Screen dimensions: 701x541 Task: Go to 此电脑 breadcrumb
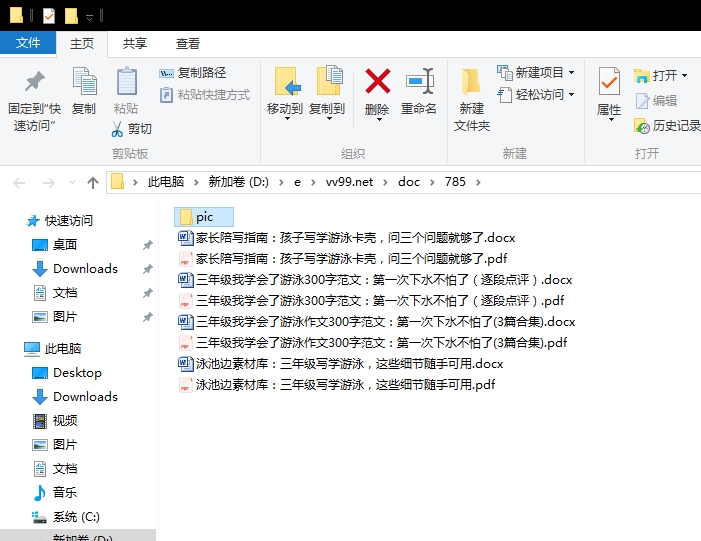(x=166, y=182)
